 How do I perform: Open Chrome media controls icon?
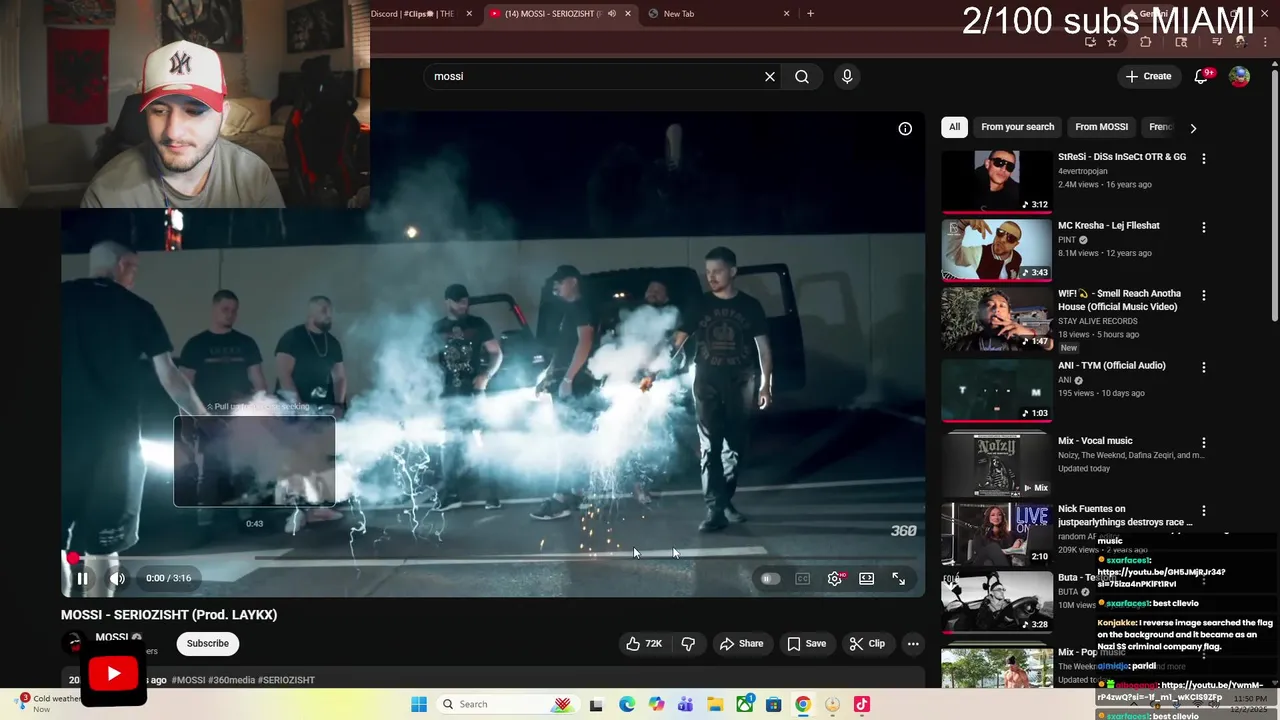coord(1216,42)
